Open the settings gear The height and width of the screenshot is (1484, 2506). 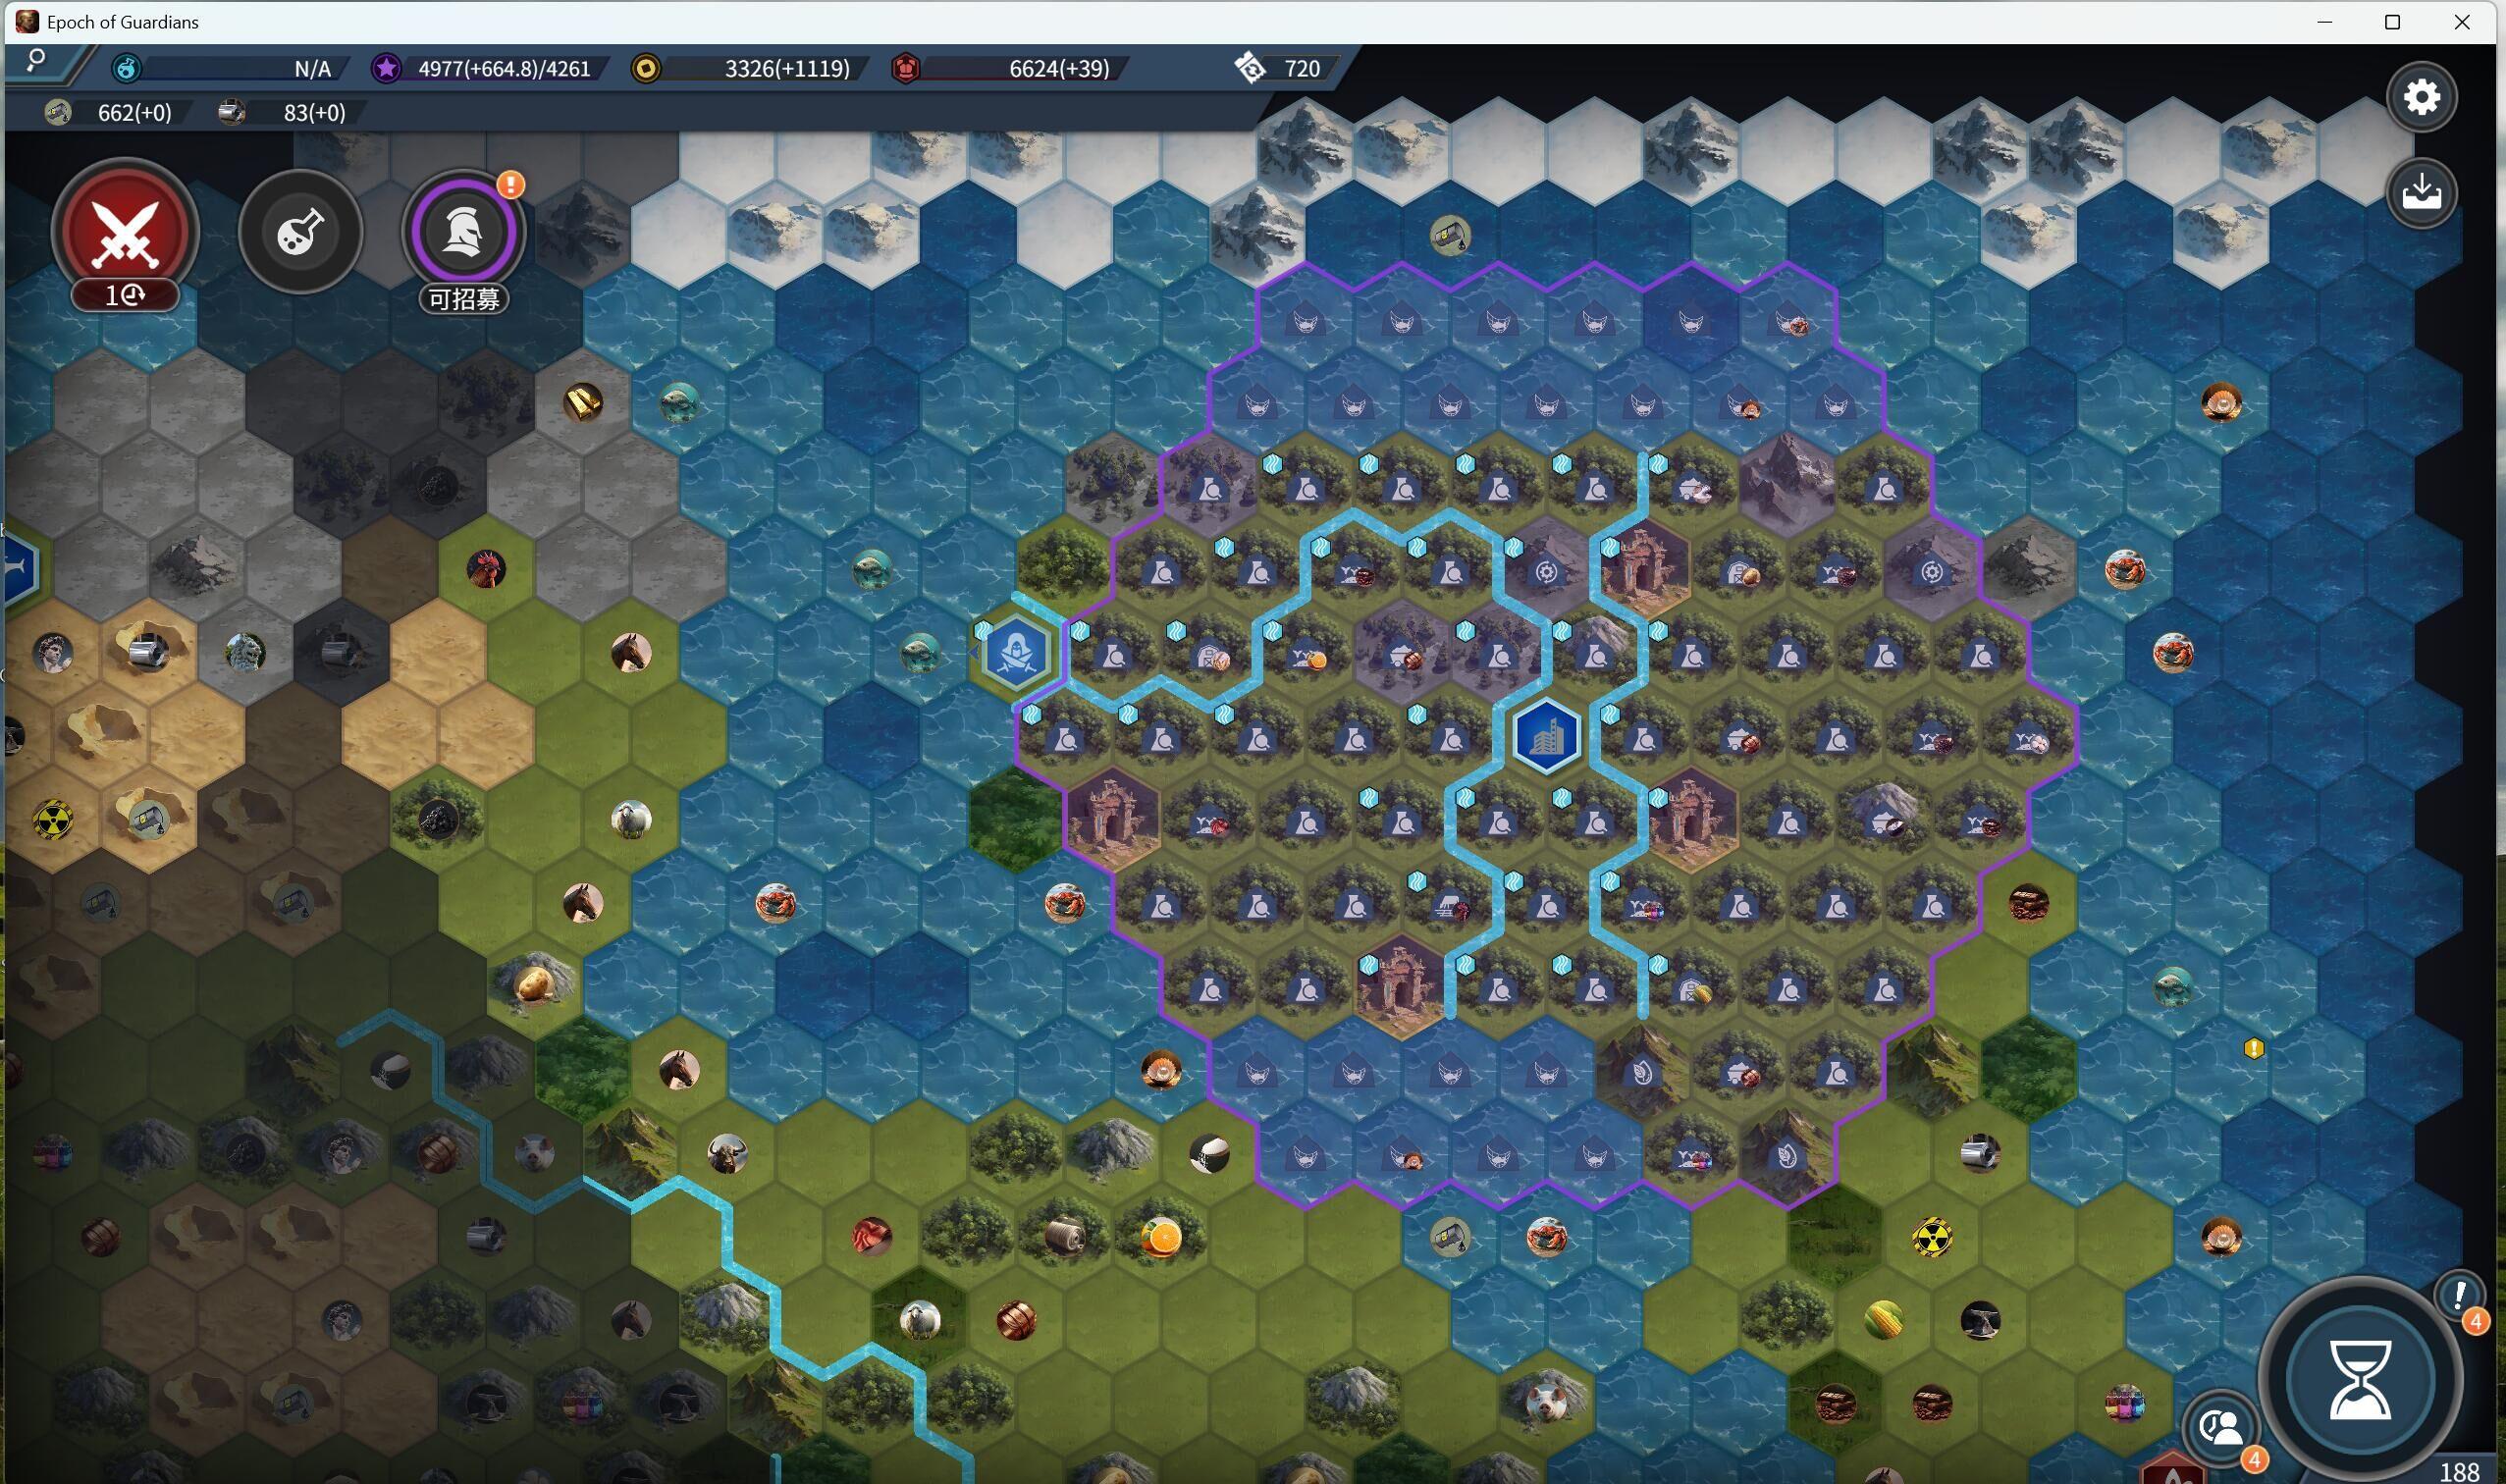[2422, 97]
